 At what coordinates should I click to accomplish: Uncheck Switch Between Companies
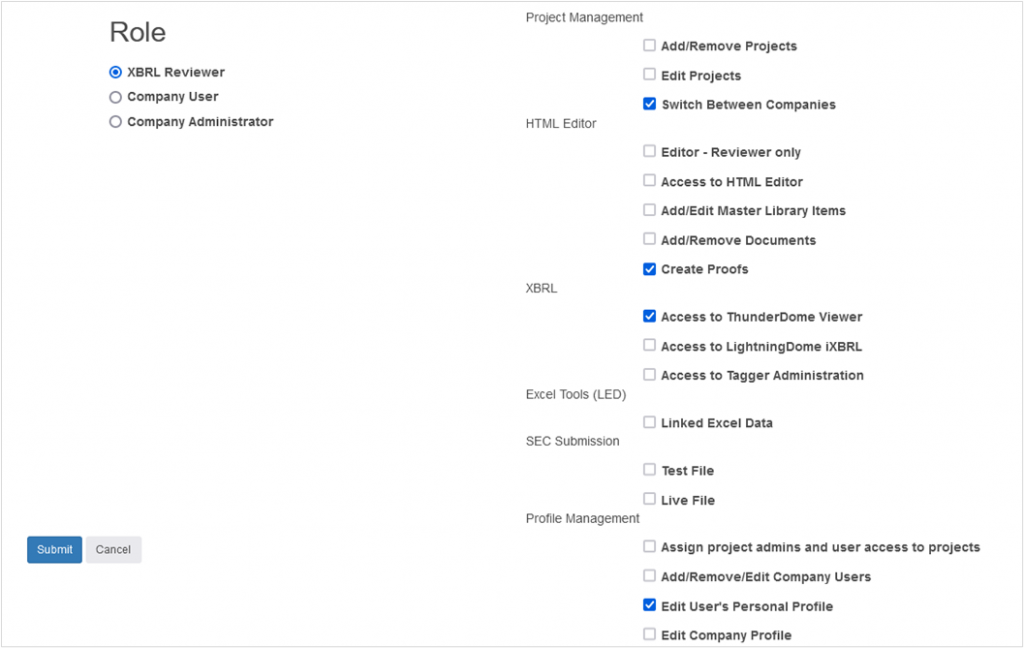tap(650, 104)
